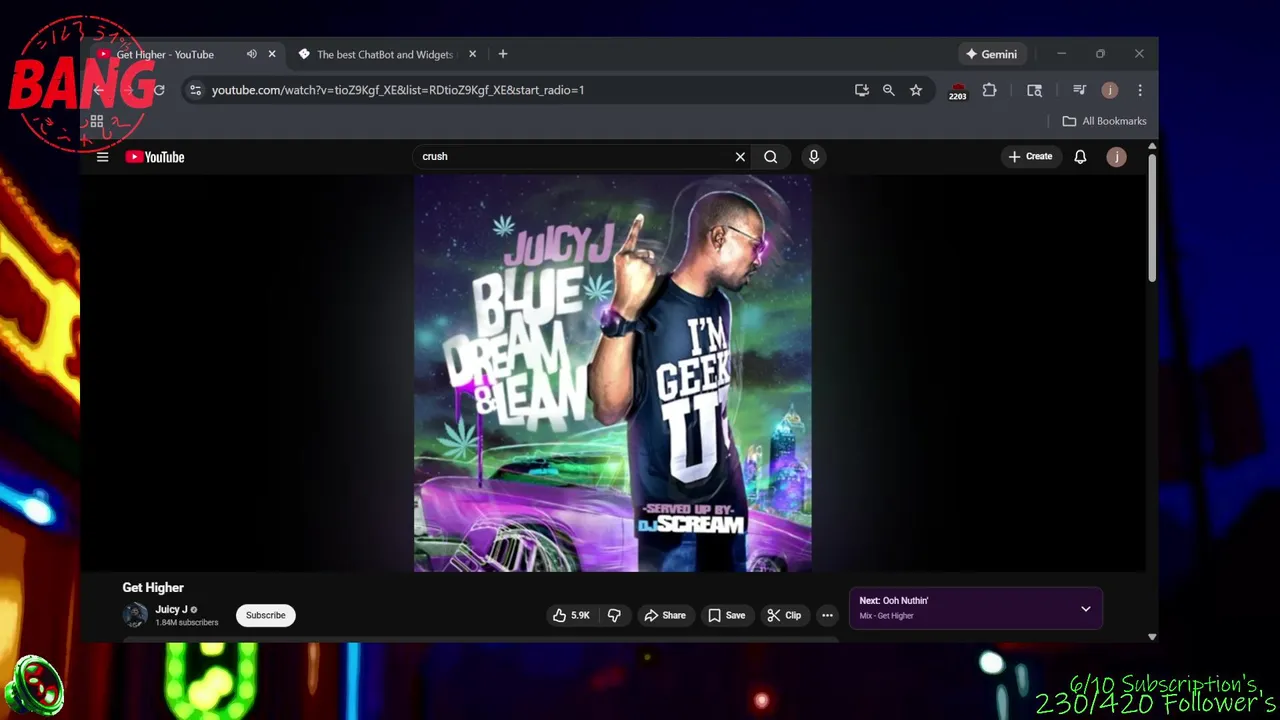The image size is (1280, 720).
Task: Click the vertical page scrollbar thumb
Action: click(x=1152, y=218)
